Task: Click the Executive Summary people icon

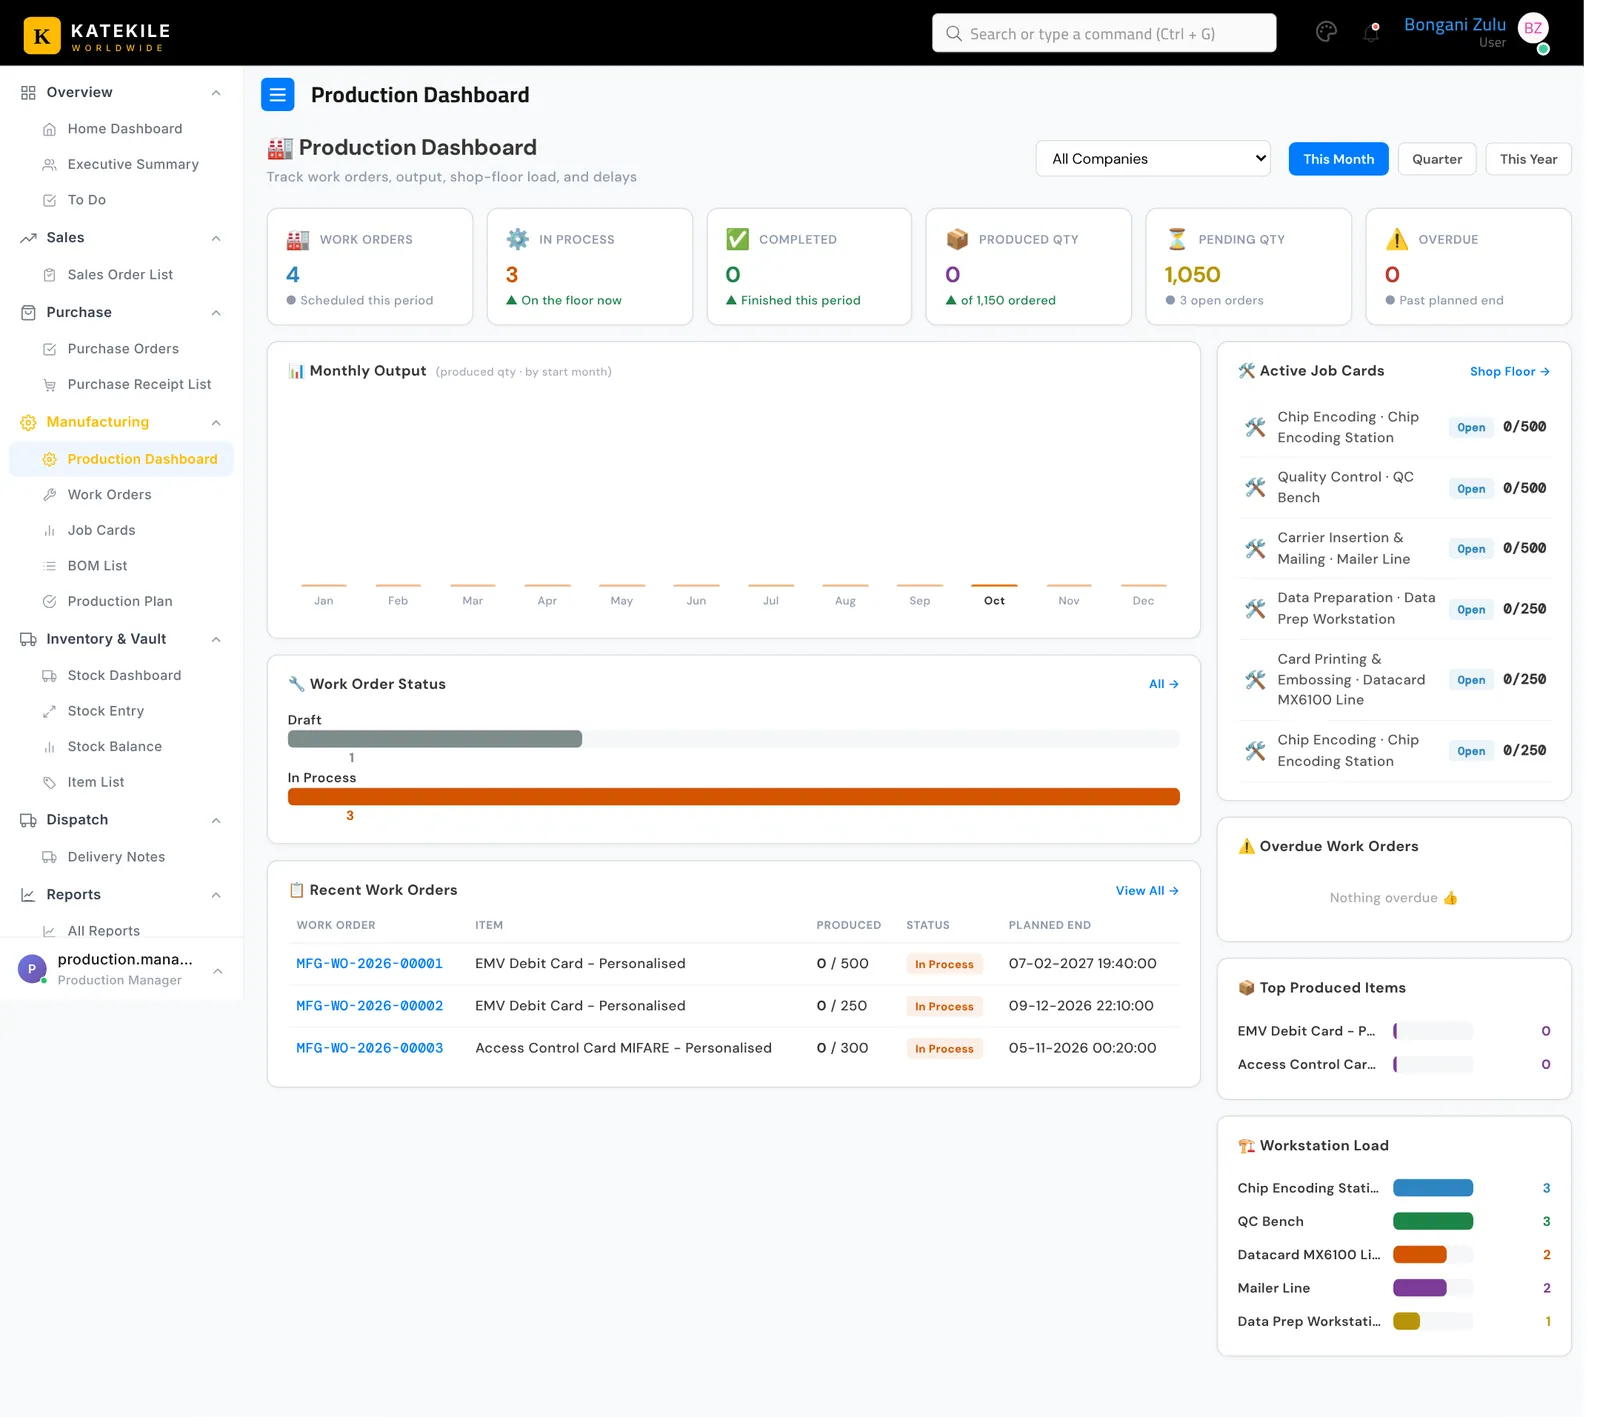Action: coord(49,165)
